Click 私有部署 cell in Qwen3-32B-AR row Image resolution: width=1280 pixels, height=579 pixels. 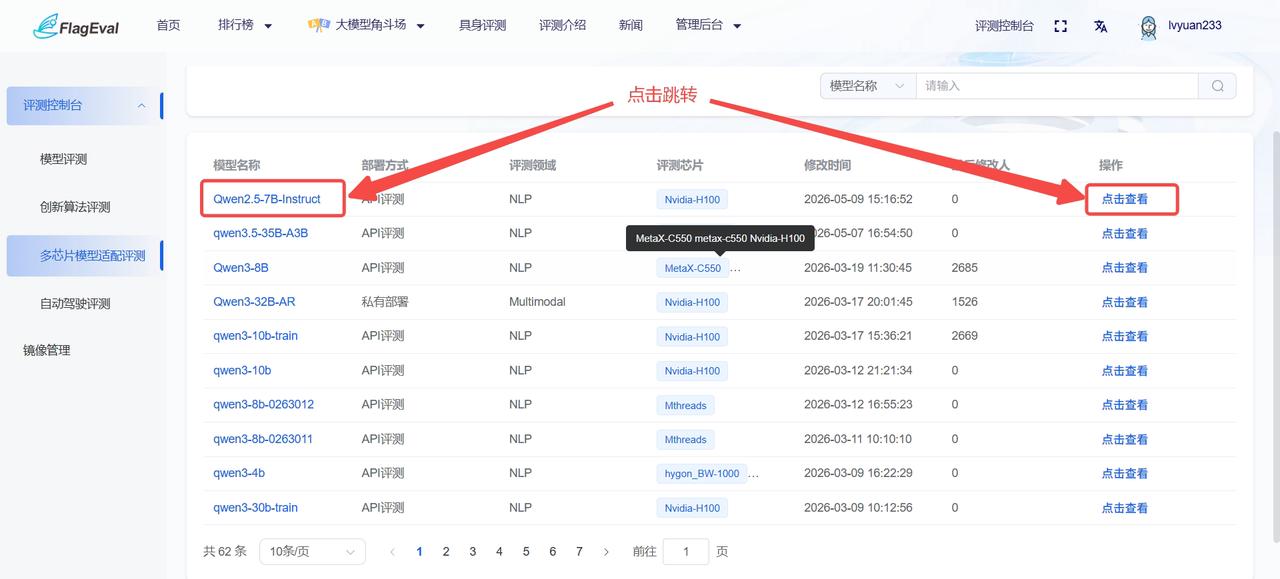click(385, 302)
